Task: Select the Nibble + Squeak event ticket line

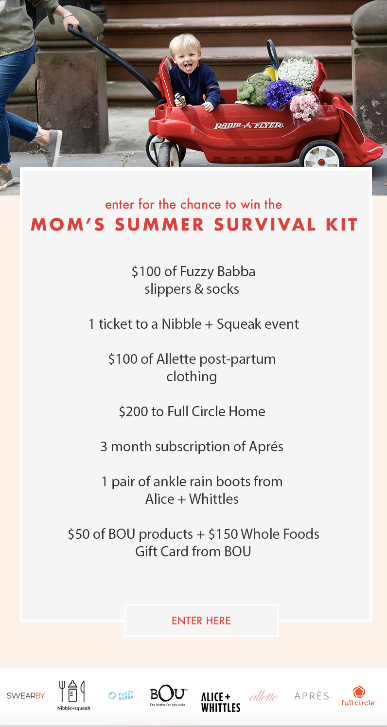Action: [x=194, y=324]
